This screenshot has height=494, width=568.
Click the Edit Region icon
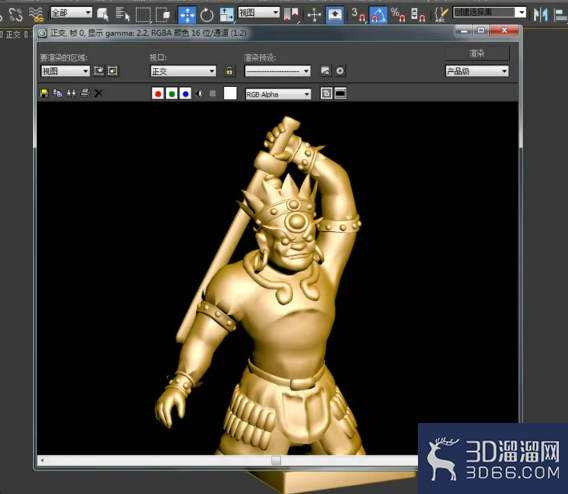[x=99, y=71]
